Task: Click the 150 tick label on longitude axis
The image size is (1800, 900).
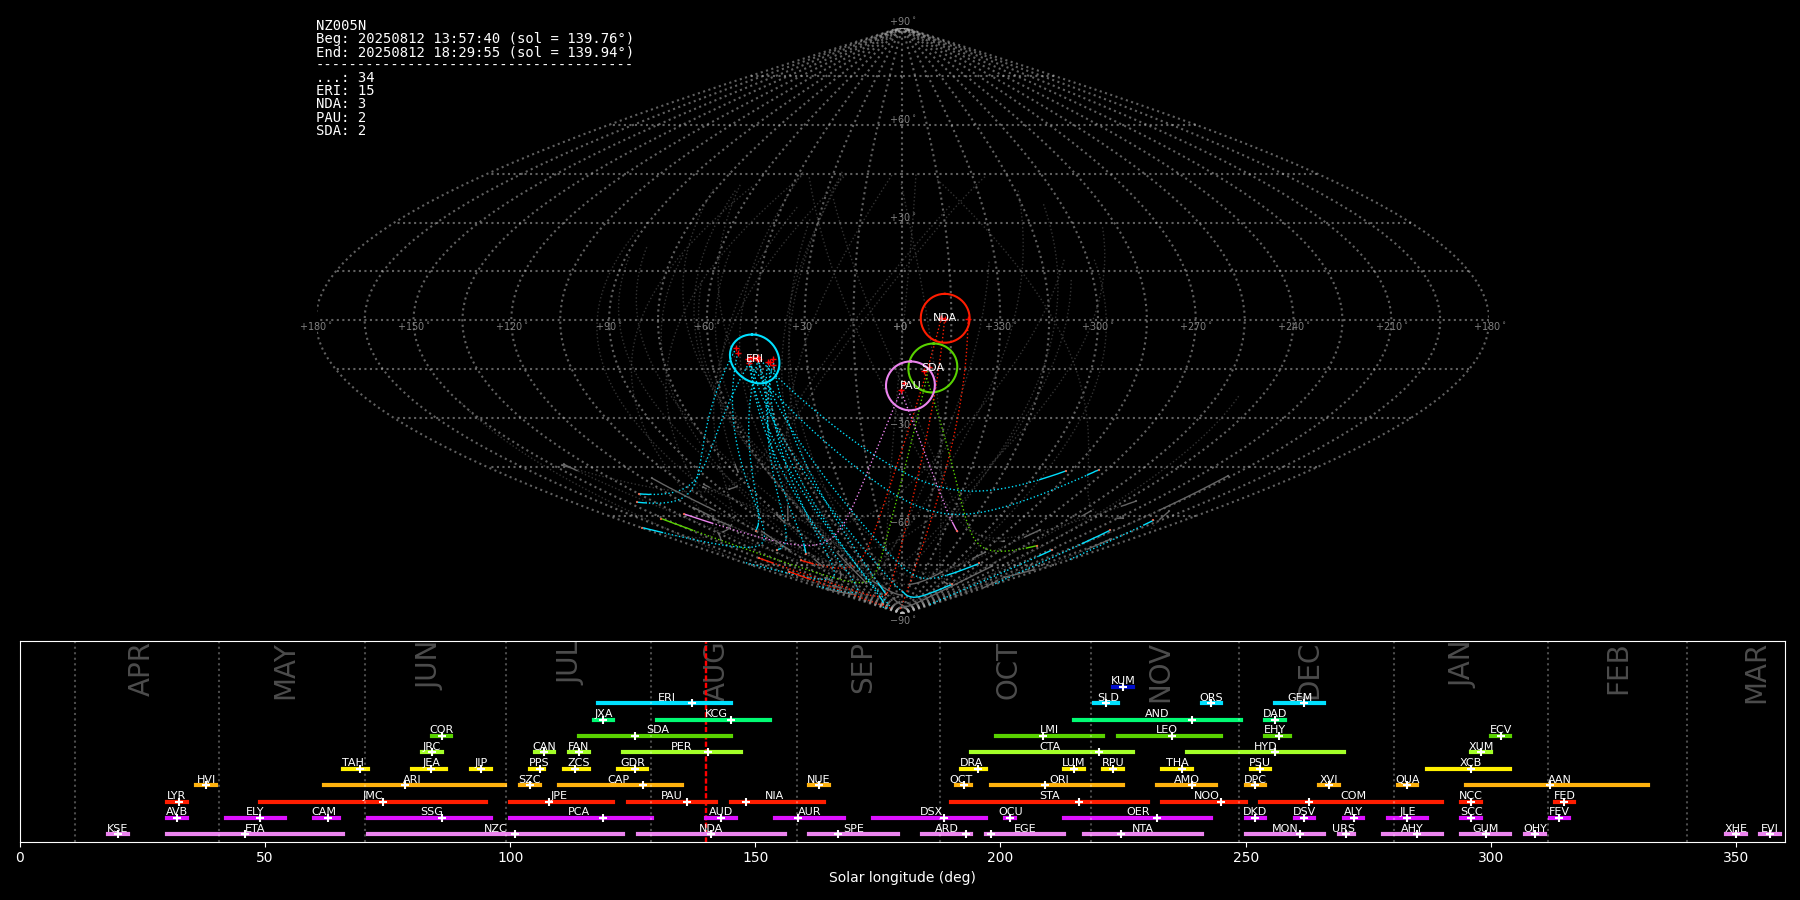Action: click(x=755, y=858)
